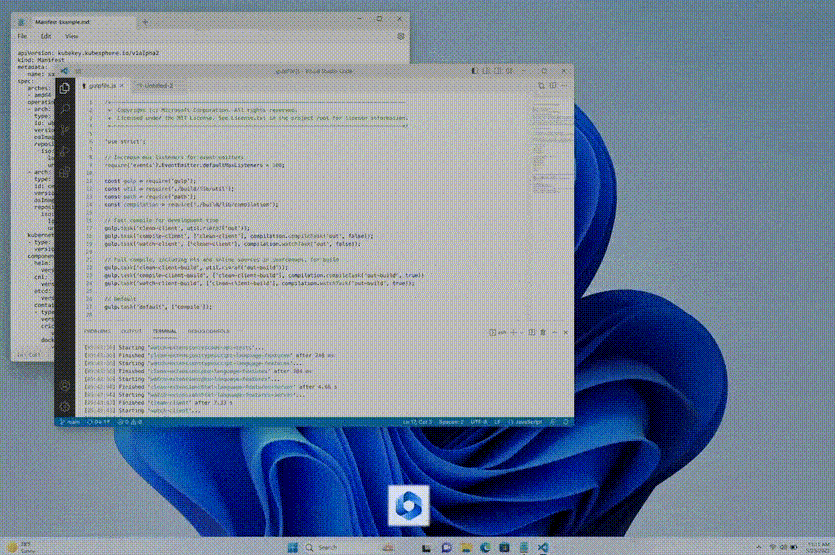Viewport: 835px width, 555px height.
Task: Open Task View on the taskbar
Action: pyautogui.click(x=427, y=548)
